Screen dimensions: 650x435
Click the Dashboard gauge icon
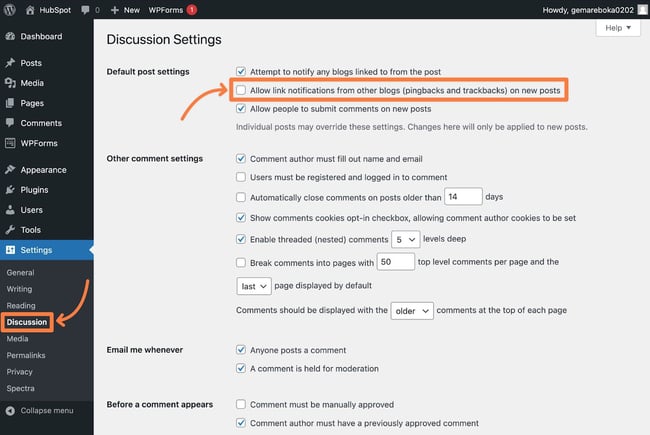point(10,36)
